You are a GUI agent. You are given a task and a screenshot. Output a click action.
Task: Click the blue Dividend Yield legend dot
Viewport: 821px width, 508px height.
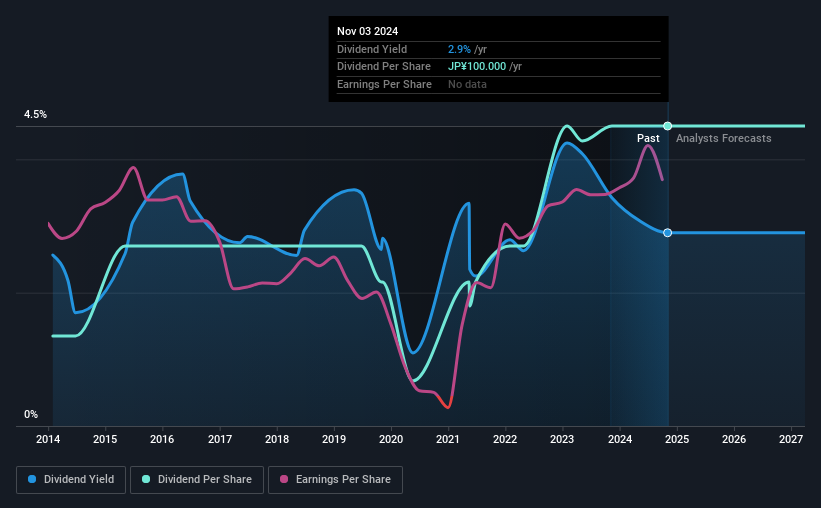(32, 479)
